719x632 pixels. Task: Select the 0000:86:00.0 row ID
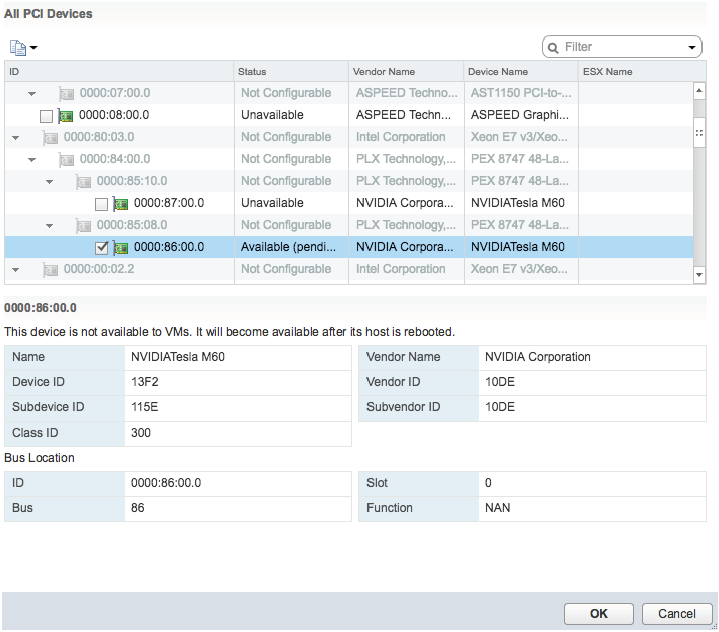(169, 247)
